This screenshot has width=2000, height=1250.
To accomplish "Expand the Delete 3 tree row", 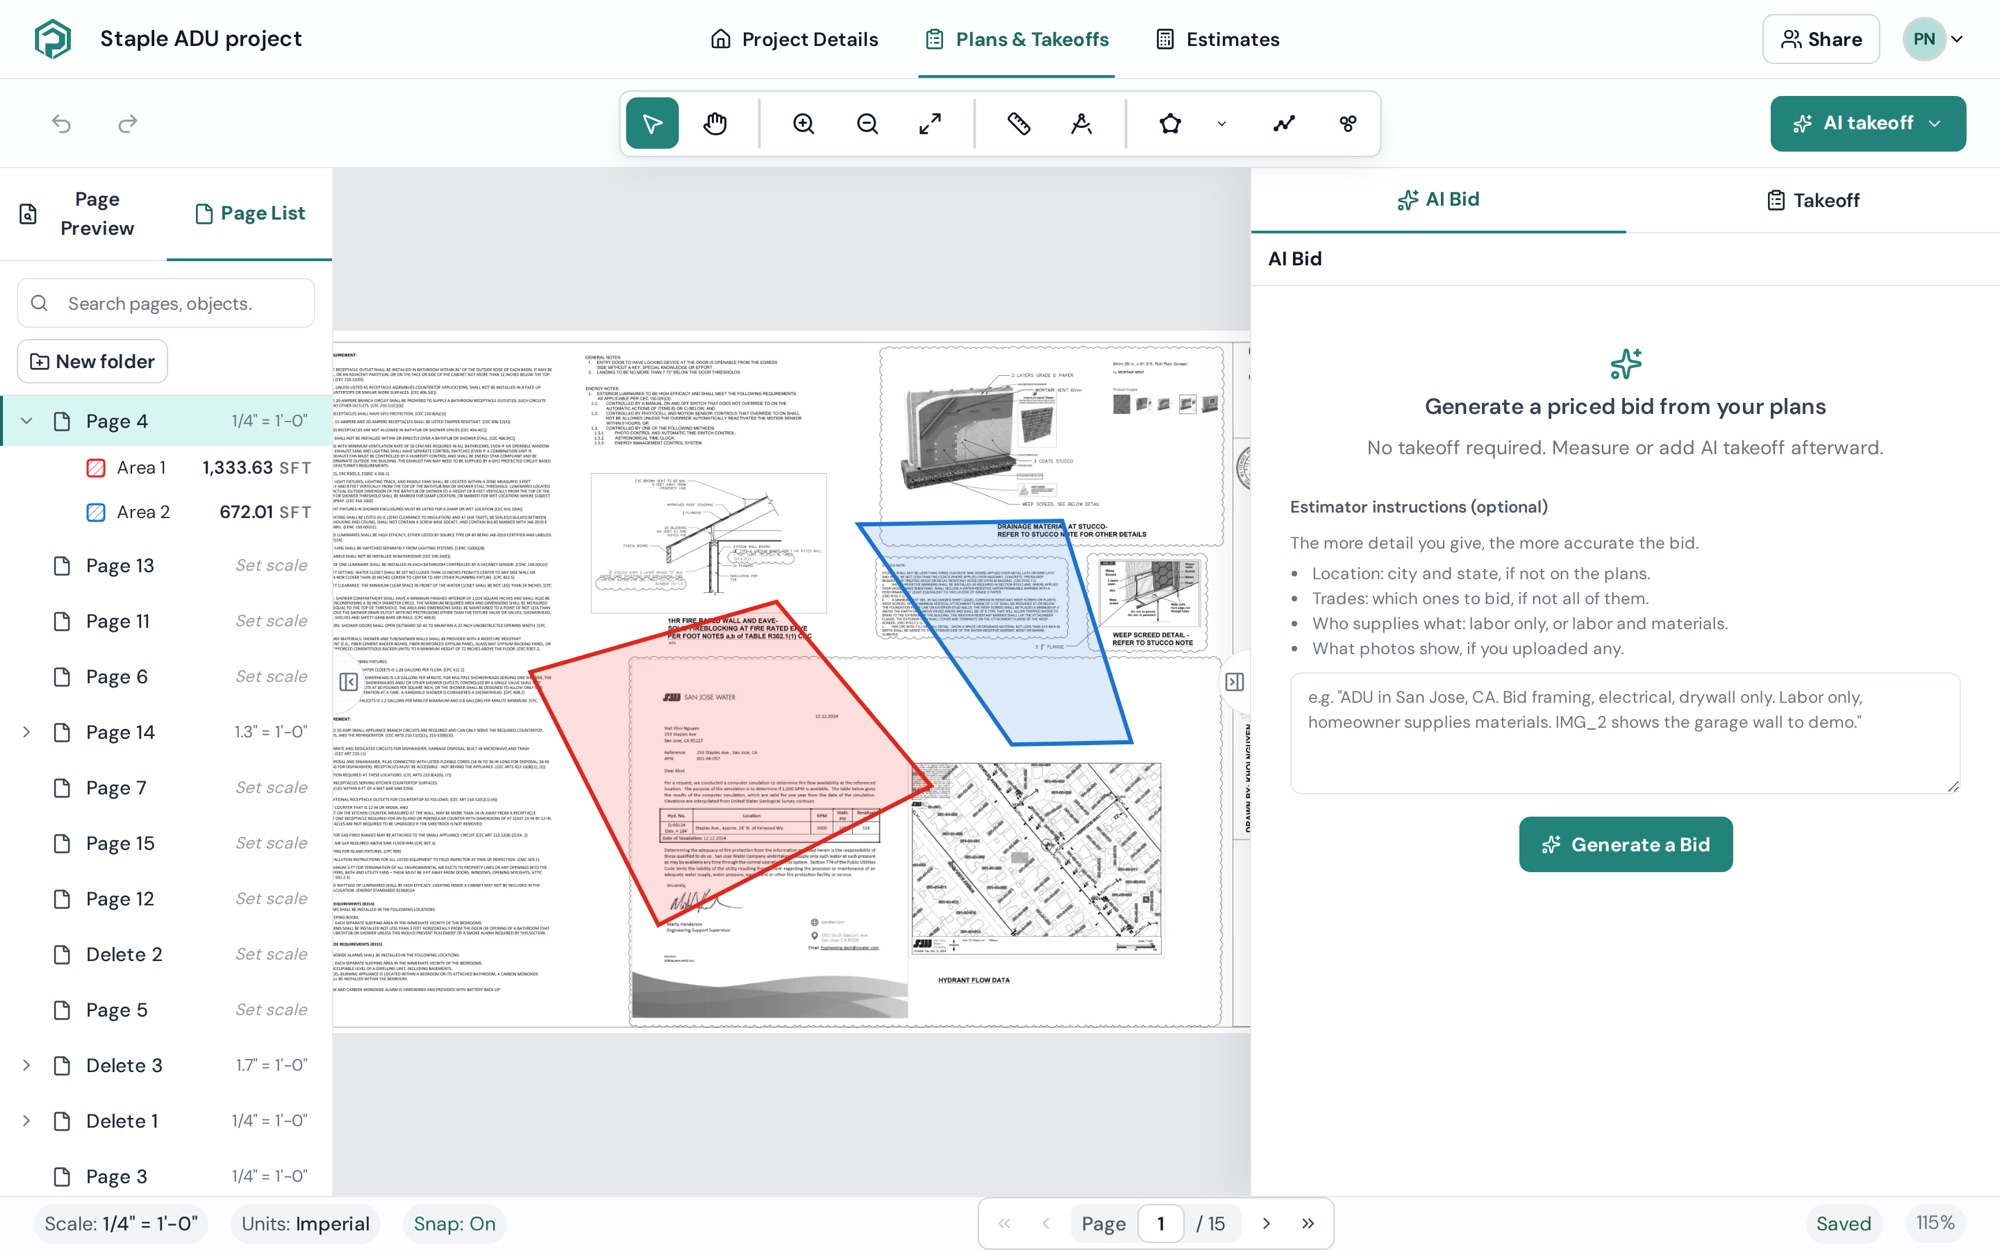I will click(27, 1065).
